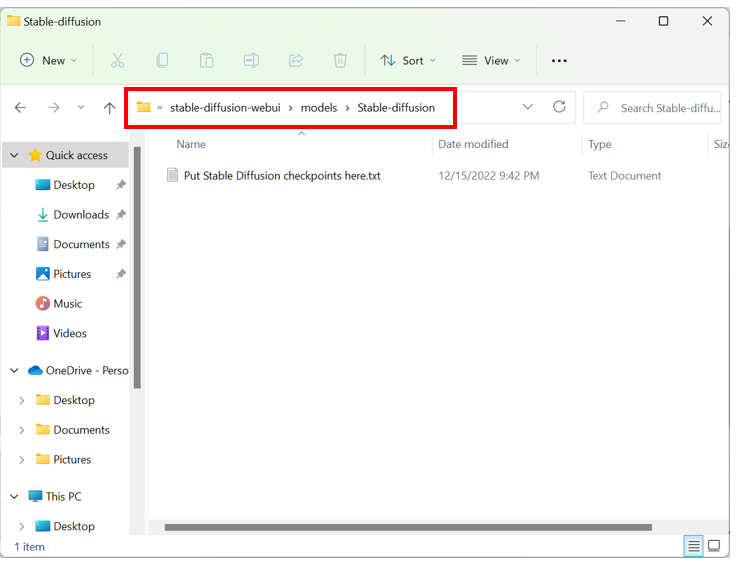
Task: Maximize the Stable-diffusion window
Action: [x=663, y=21]
